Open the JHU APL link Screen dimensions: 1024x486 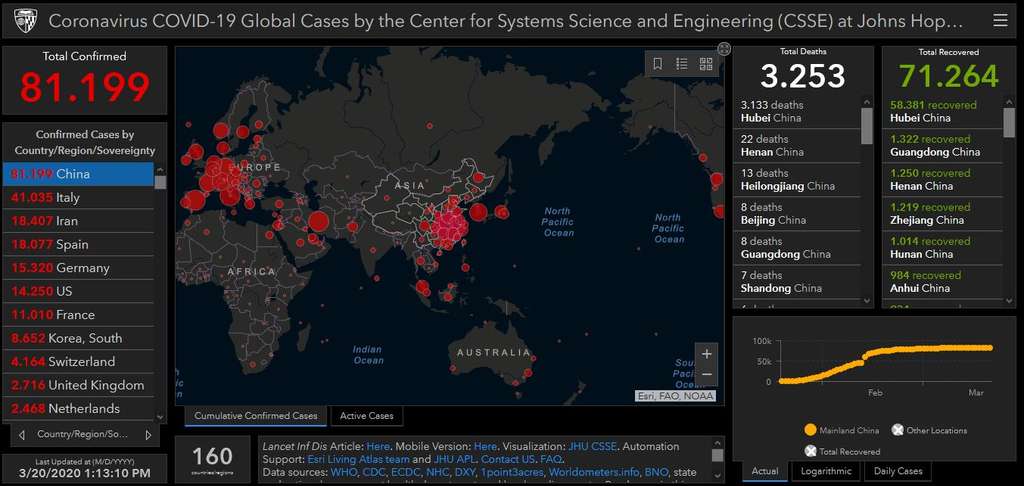(454, 459)
